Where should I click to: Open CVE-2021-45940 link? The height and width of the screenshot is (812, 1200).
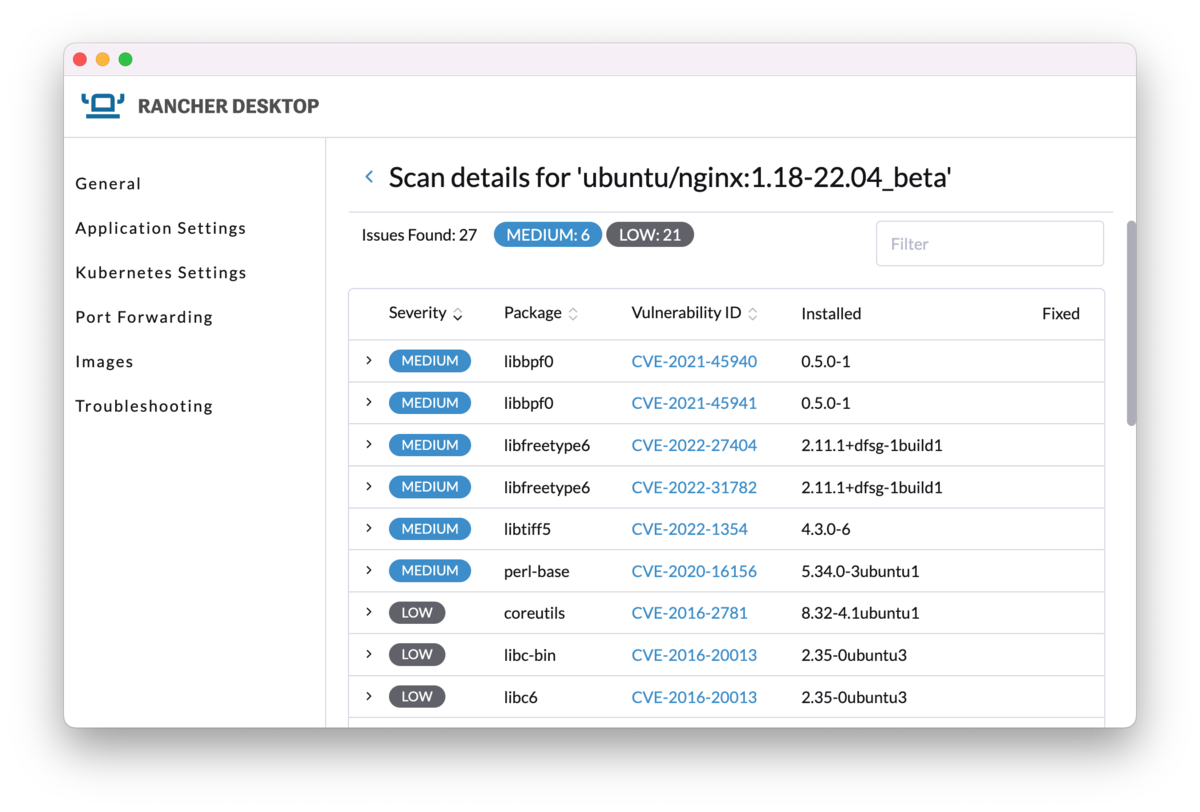pos(694,361)
